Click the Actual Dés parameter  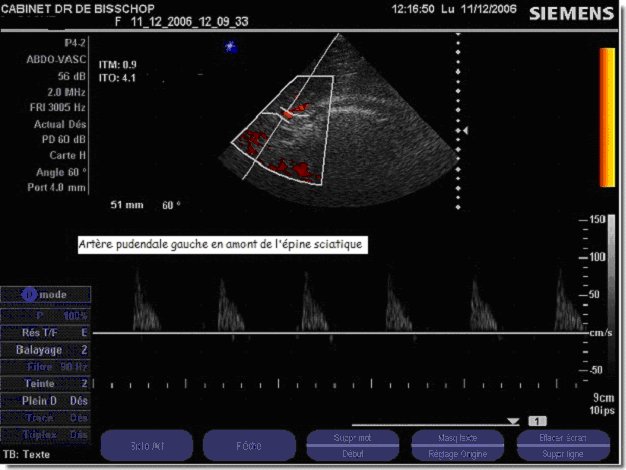[60, 124]
